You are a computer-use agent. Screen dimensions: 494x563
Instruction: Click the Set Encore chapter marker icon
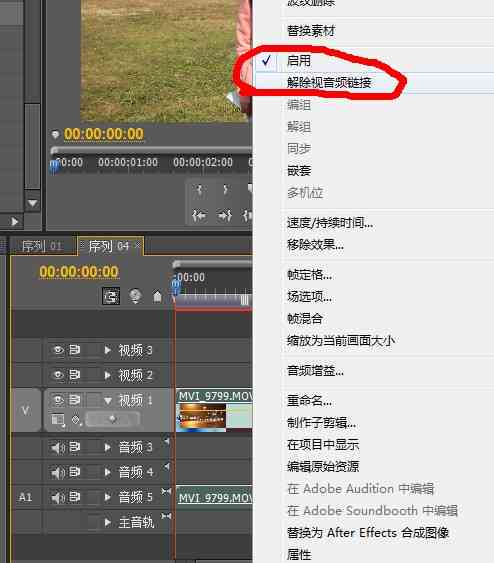click(135, 296)
